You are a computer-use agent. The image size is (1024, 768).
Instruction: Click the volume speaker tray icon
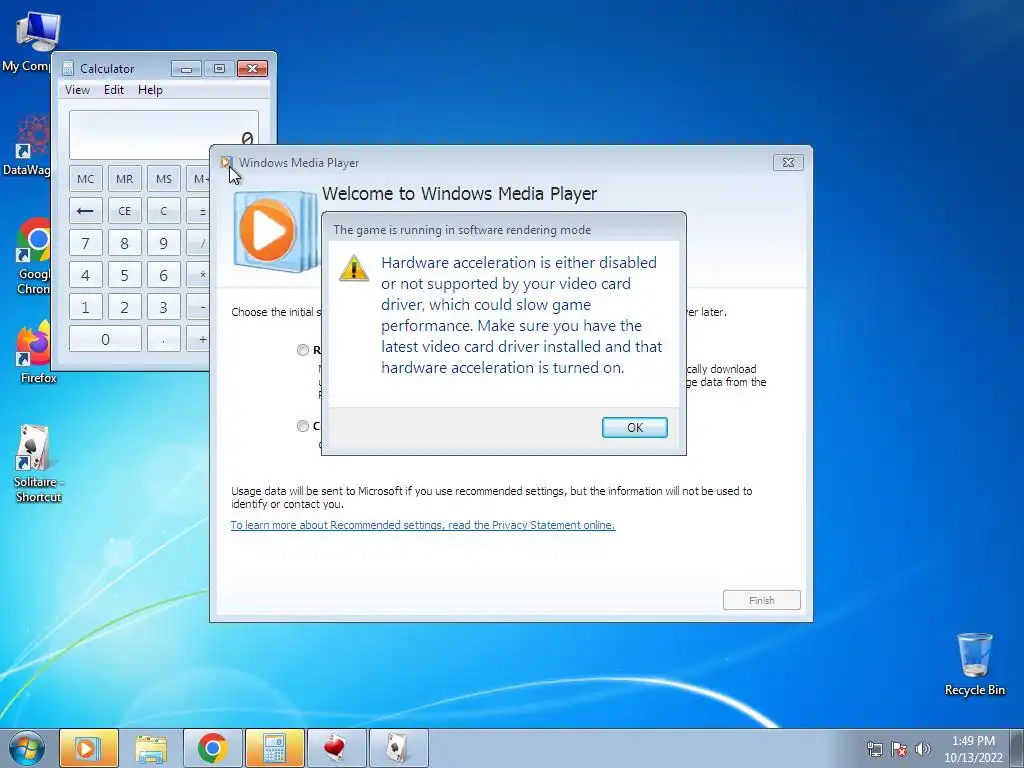tap(923, 749)
